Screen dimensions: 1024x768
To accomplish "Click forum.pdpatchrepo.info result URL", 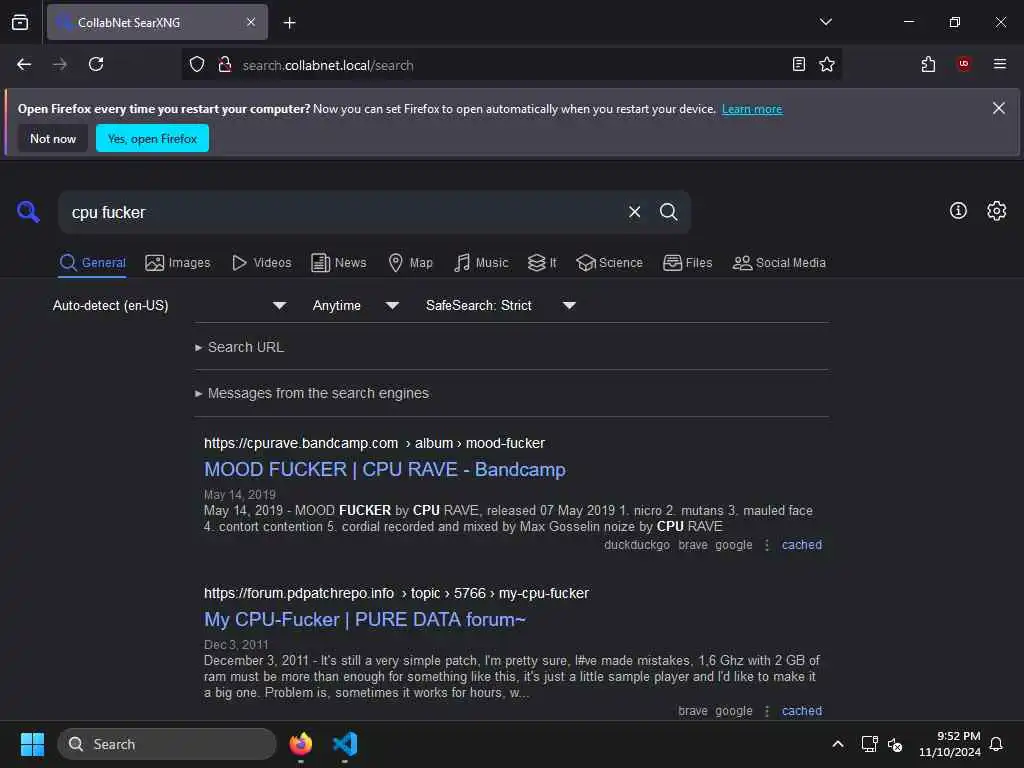I will coord(396,594).
